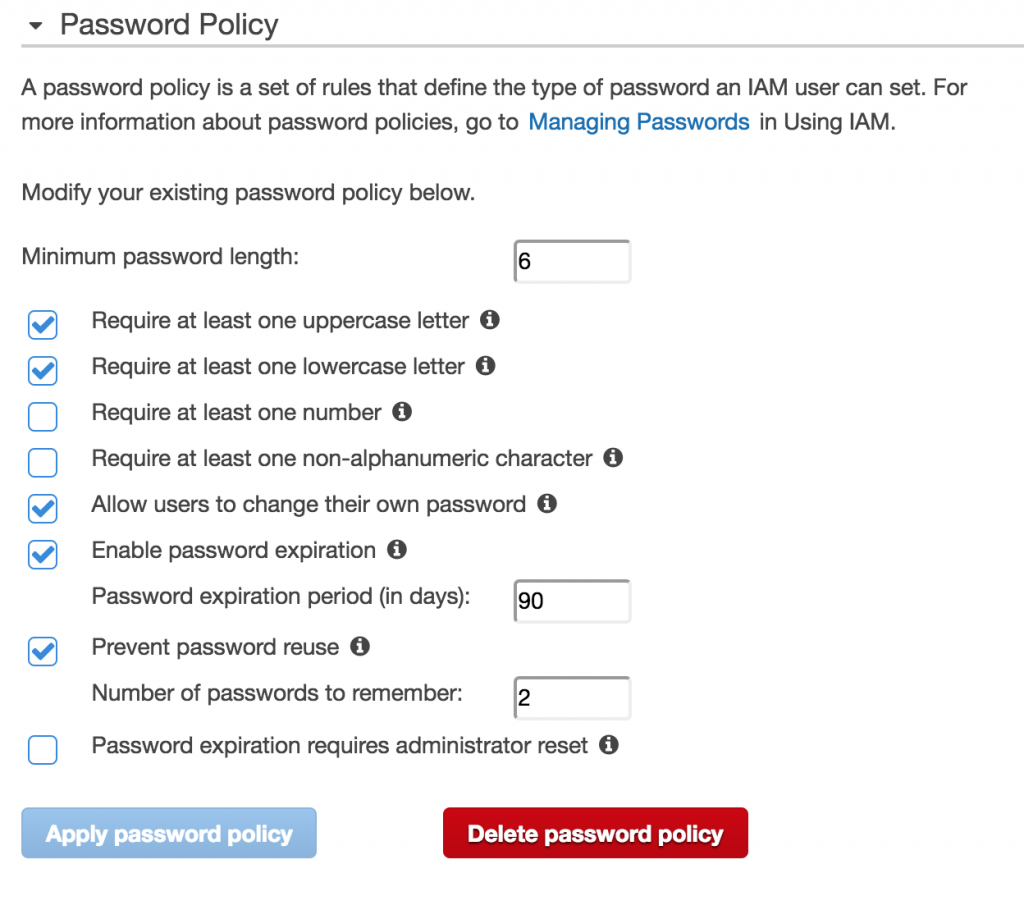This screenshot has height=919, width=1024.
Task: Show info for Allow users to change password
Action: coord(547,504)
